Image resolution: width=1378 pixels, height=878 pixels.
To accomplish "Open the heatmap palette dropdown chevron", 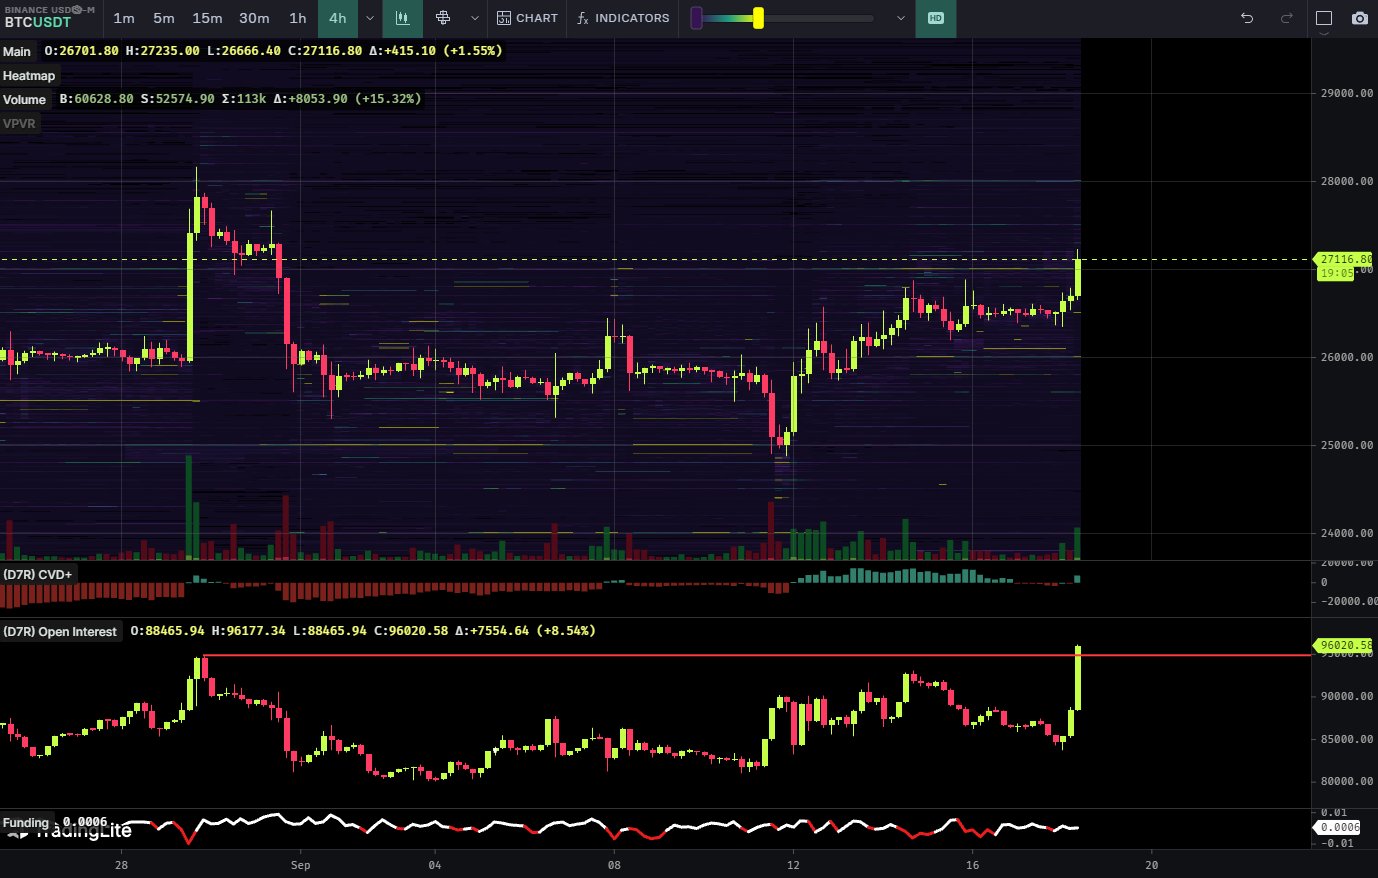I will click(899, 18).
